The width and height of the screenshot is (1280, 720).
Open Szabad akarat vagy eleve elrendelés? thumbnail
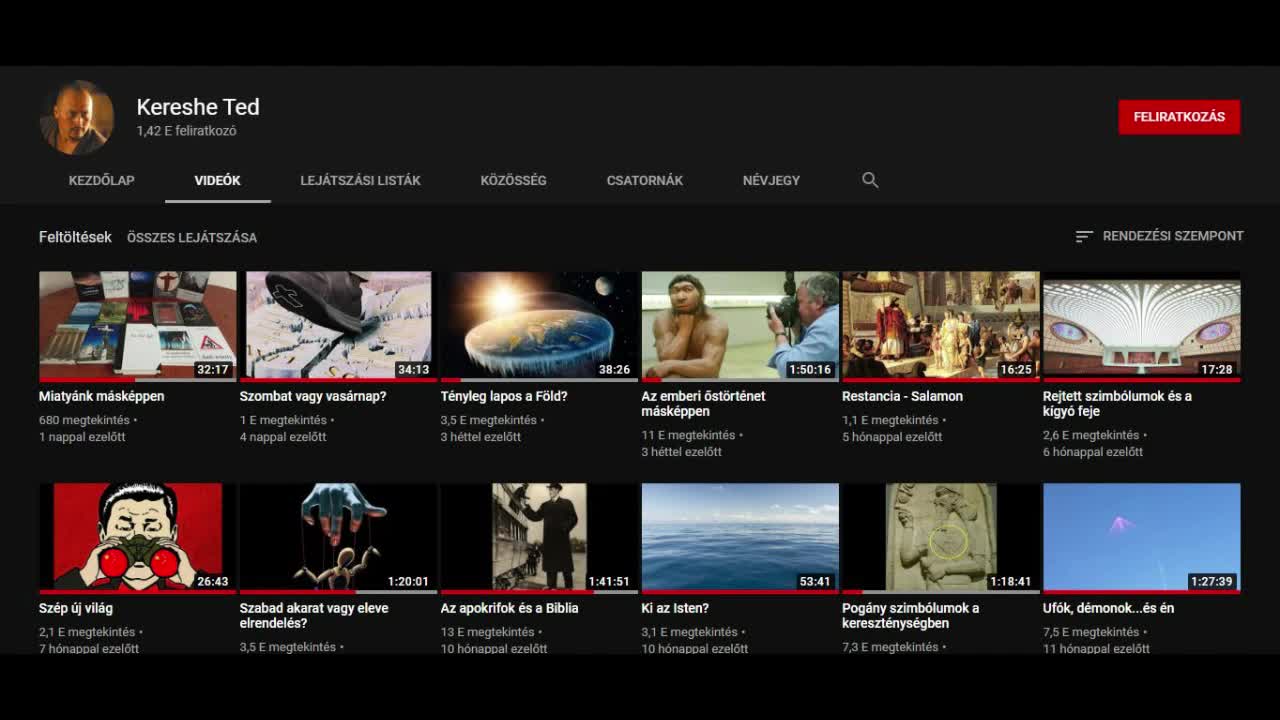coord(337,538)
